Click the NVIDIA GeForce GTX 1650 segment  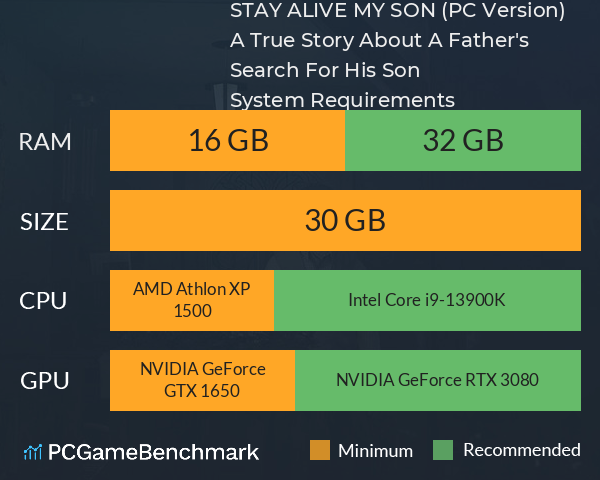point(202,380)
